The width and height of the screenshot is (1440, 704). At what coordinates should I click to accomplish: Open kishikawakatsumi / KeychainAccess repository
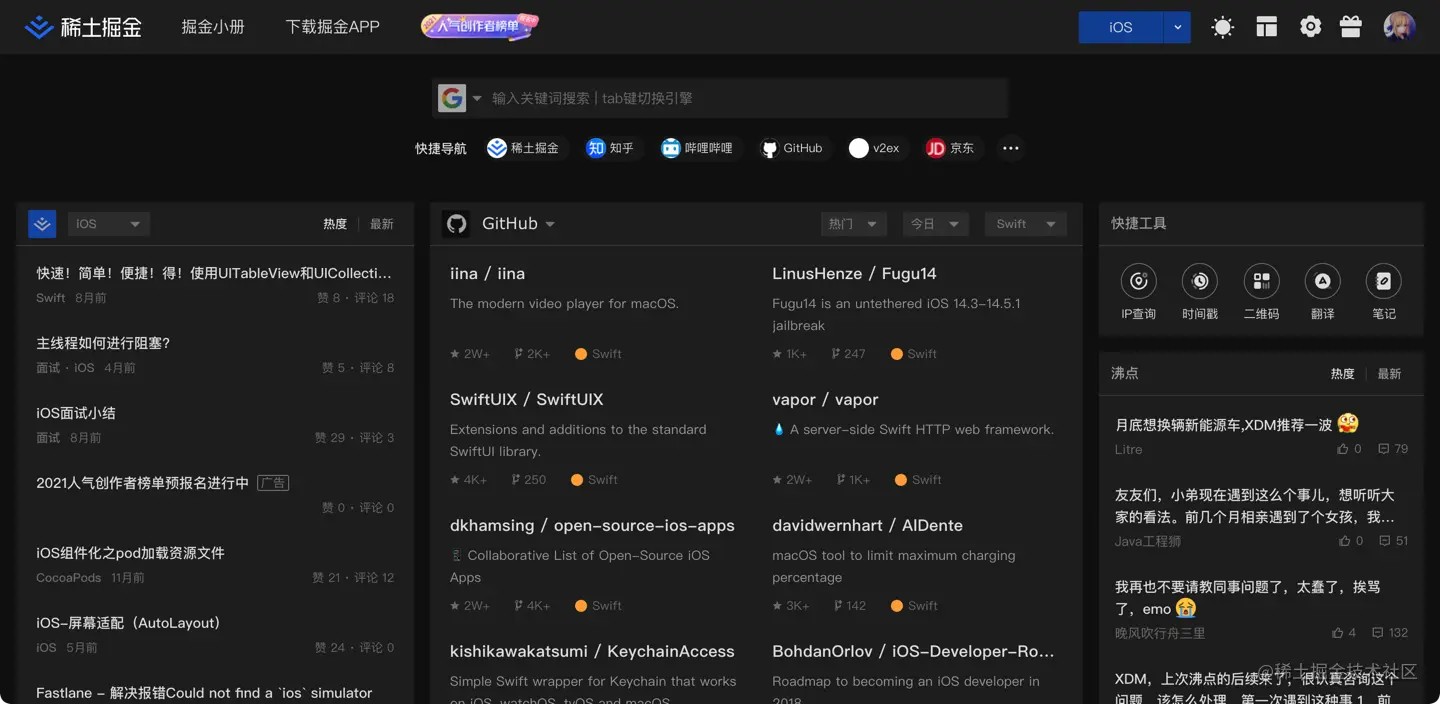click(592, 652)
